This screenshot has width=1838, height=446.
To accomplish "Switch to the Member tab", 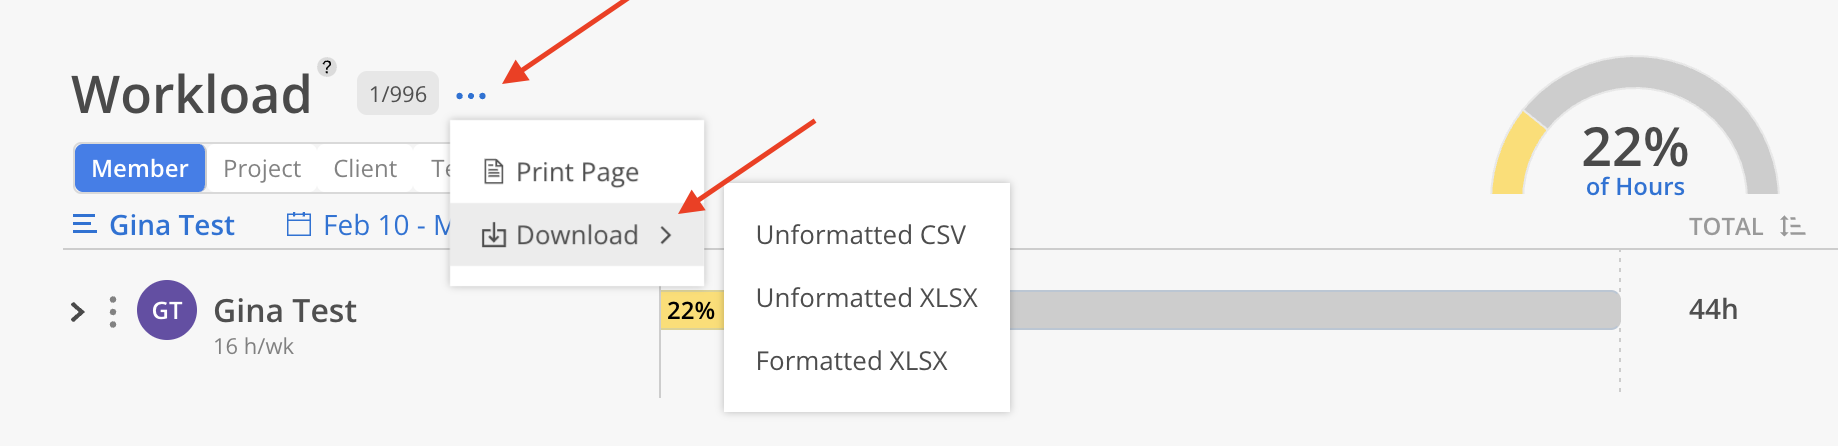I will point(140,168).
